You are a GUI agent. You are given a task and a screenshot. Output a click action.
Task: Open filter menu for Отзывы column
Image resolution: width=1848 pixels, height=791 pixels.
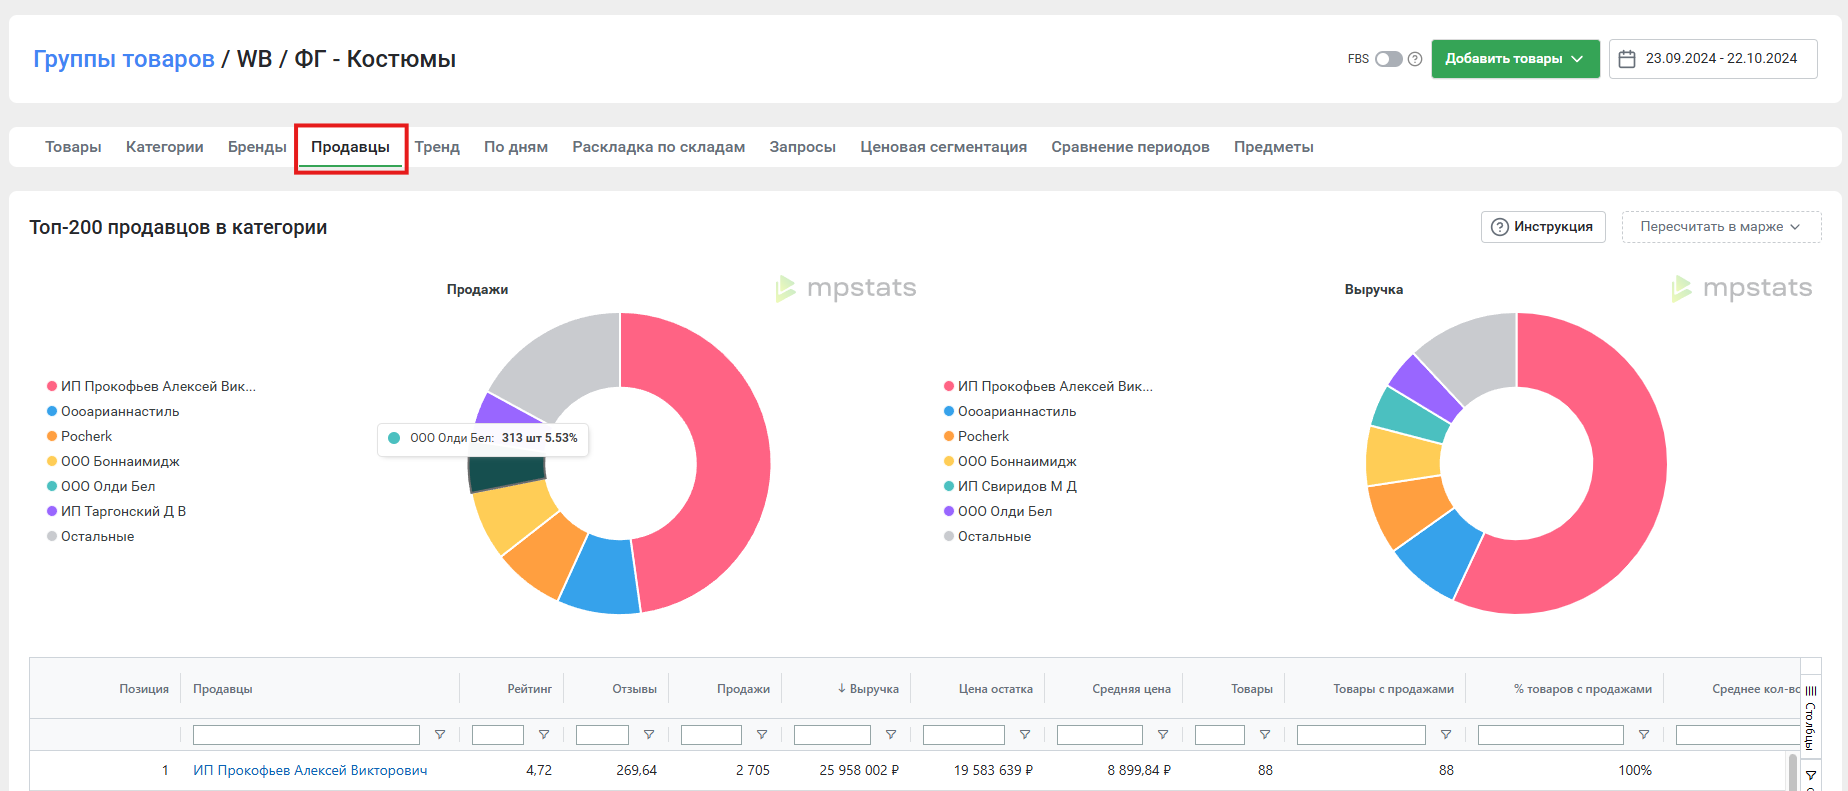tap(648, 735)
